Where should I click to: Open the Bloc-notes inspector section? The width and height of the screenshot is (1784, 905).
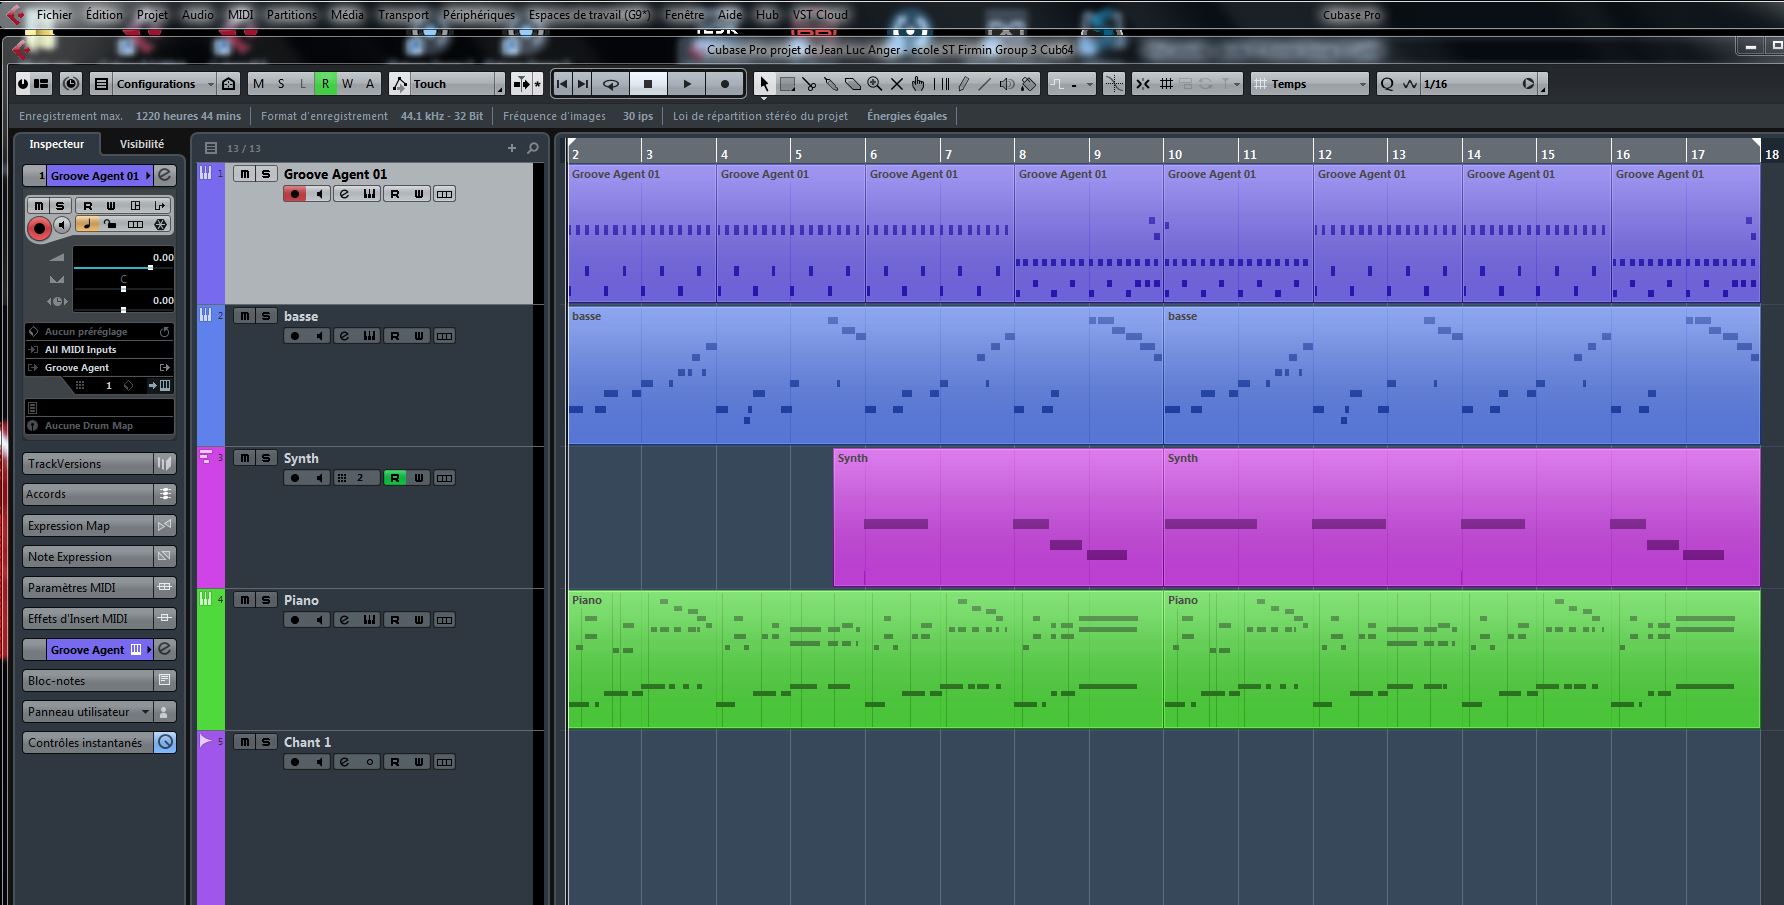(88, 681)
